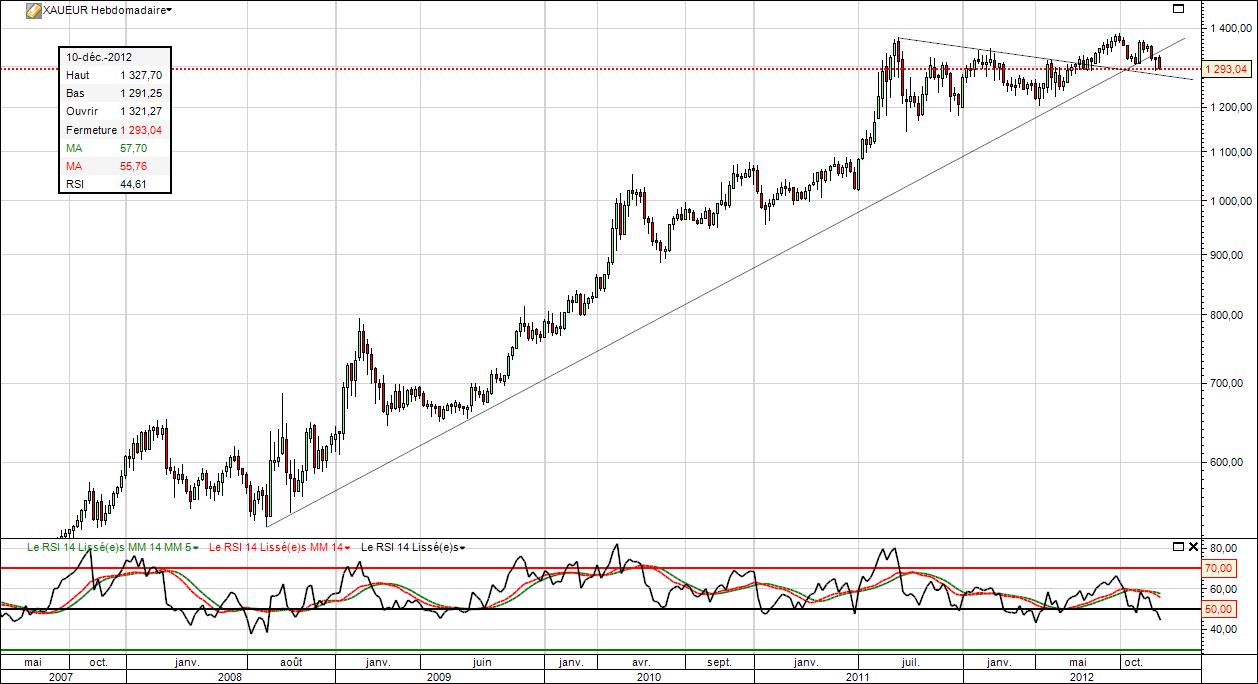Viewport: 1258px width, 684px height.
Task: Click the 1 293,04 current price label
Action: click(1227, 70)
